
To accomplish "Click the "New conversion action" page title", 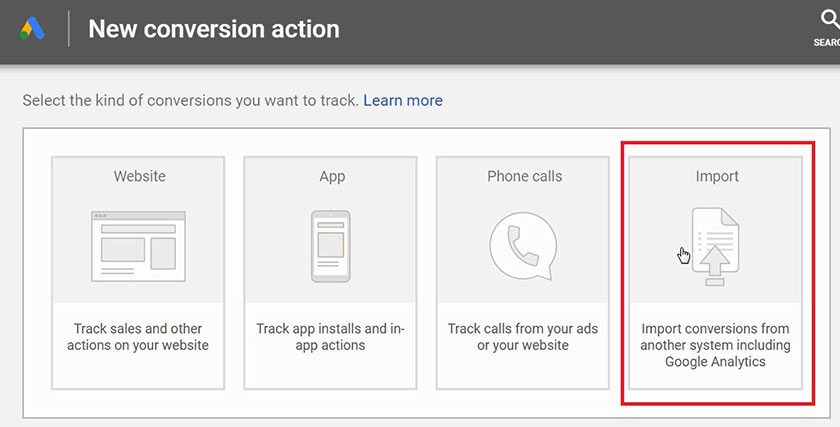I will tap(214, 29).
